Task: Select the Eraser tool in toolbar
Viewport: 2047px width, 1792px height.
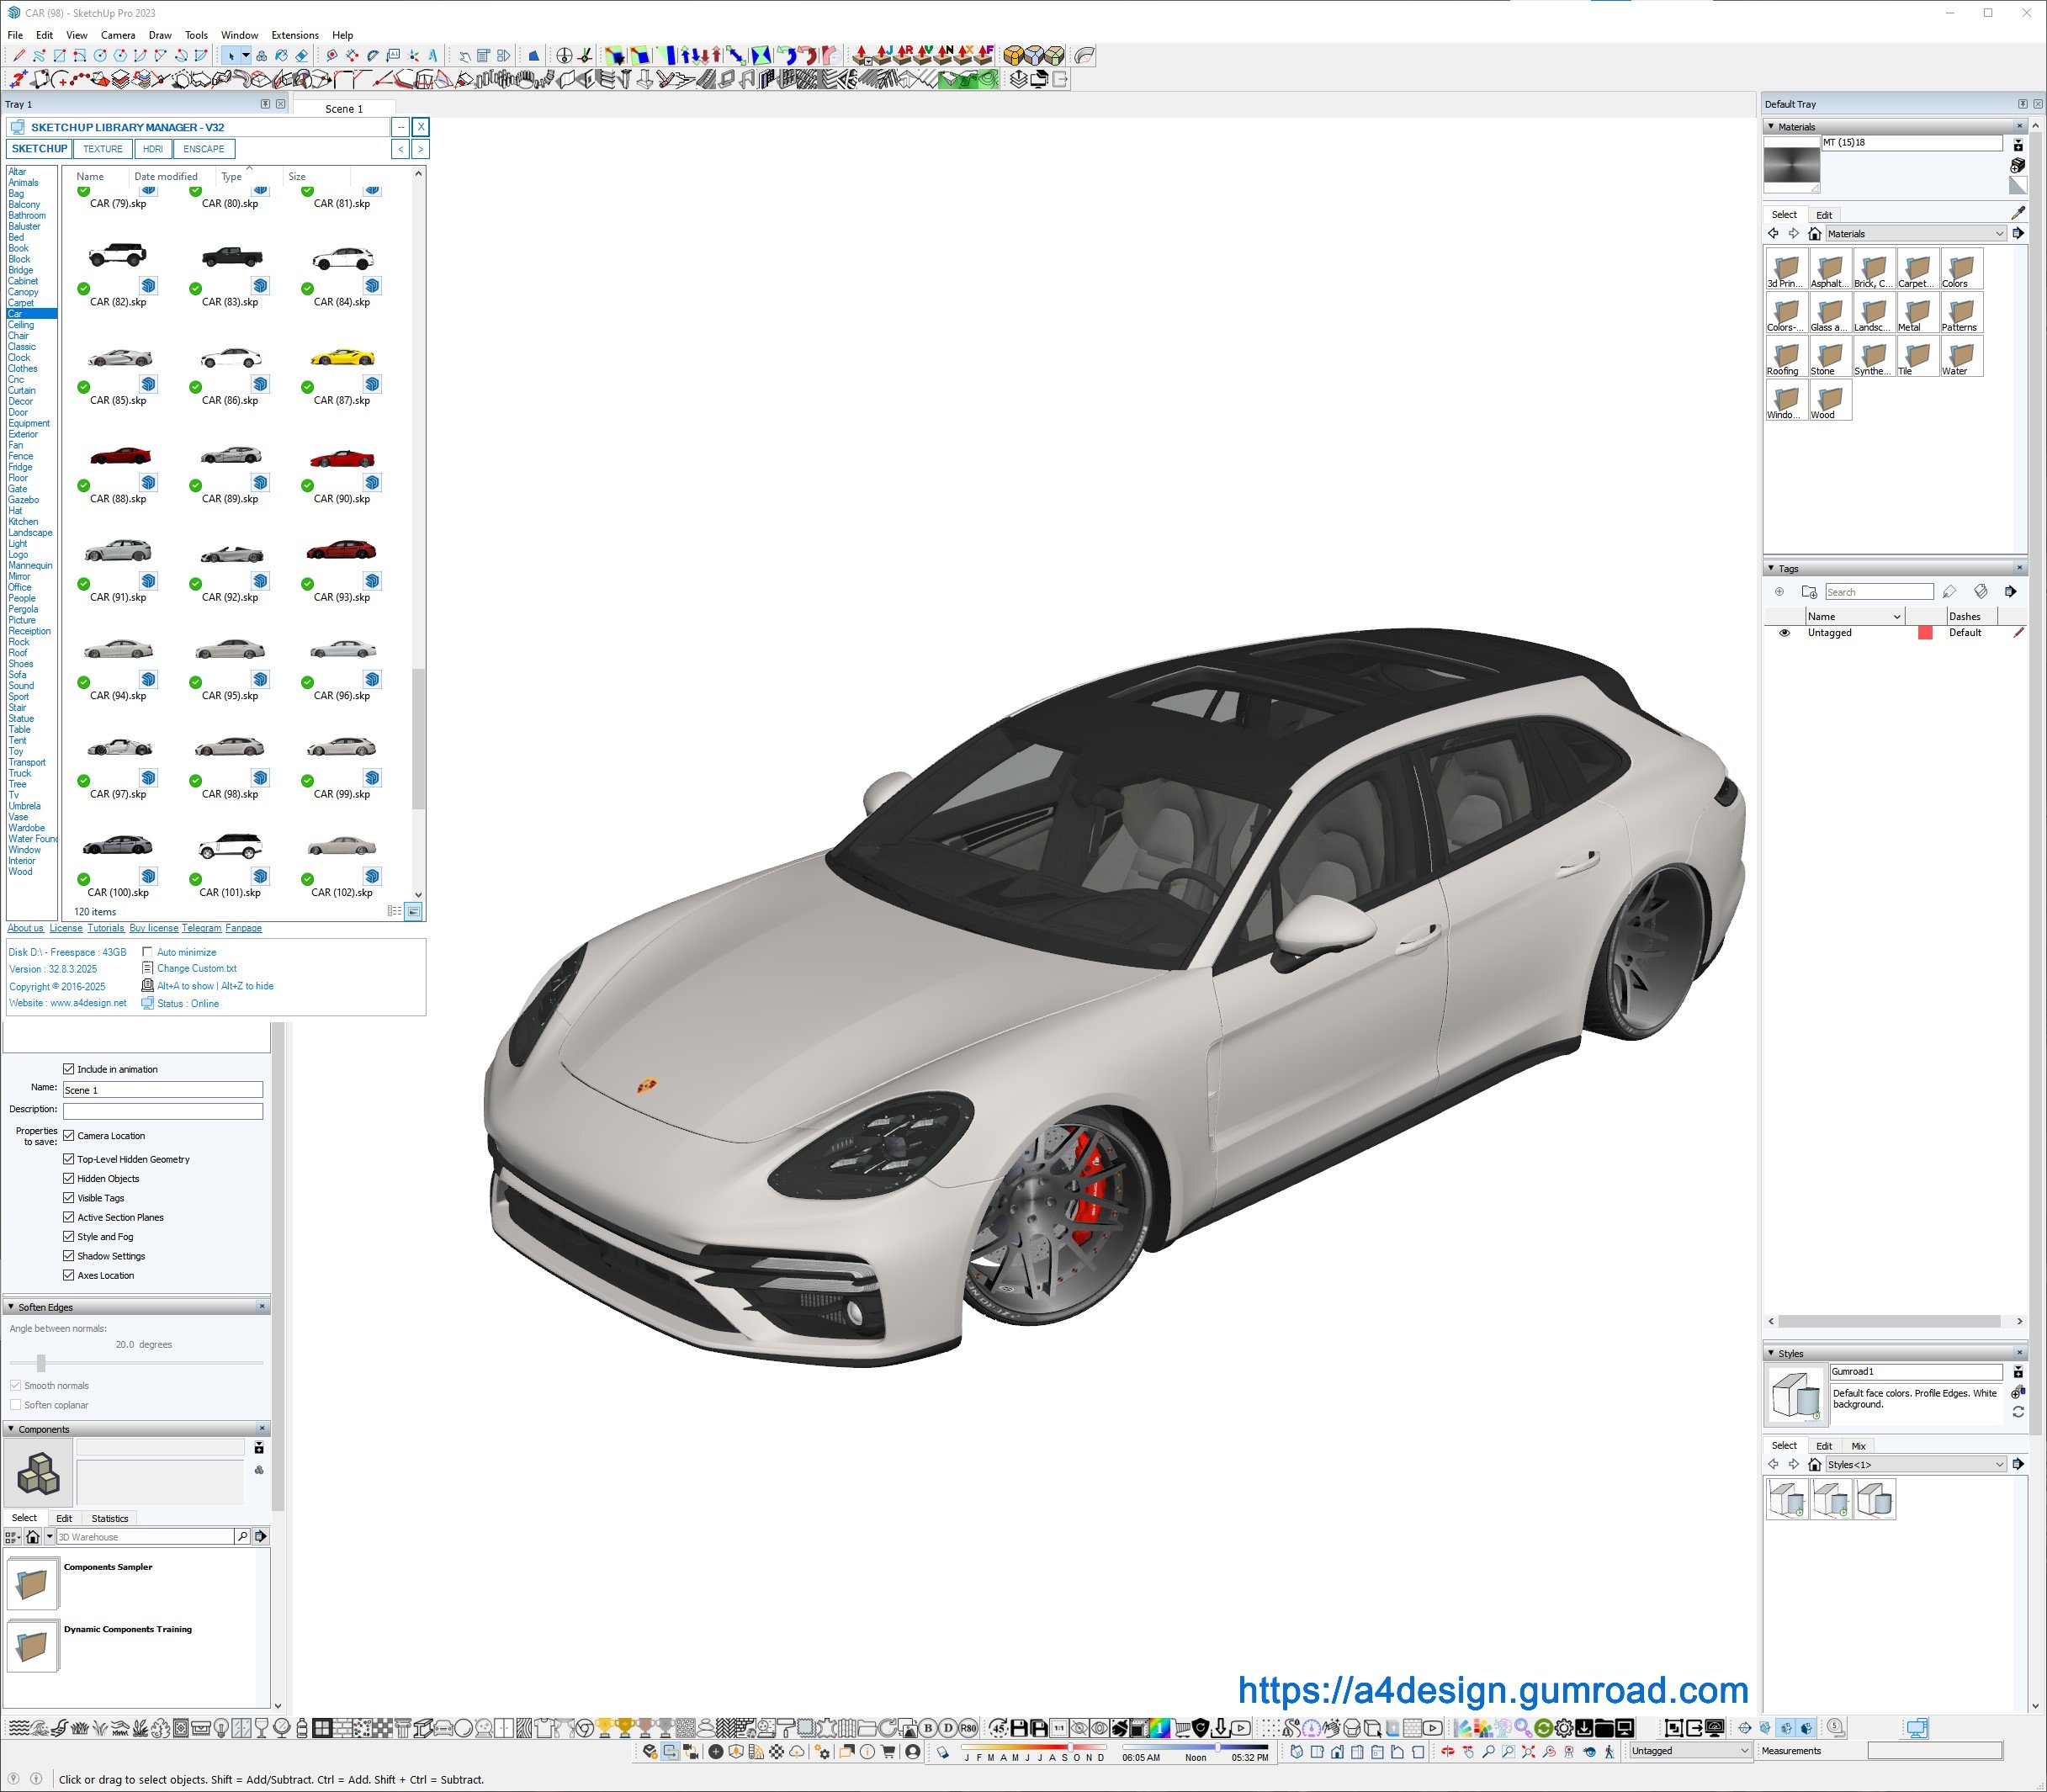Action: pyautogui.click(x=301, y=56)
